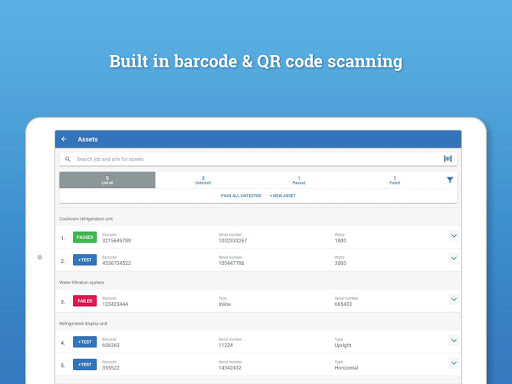This screenshot has width=512, height=384.
Task: Open the filter funnel icon
Action: click(450, 180)
